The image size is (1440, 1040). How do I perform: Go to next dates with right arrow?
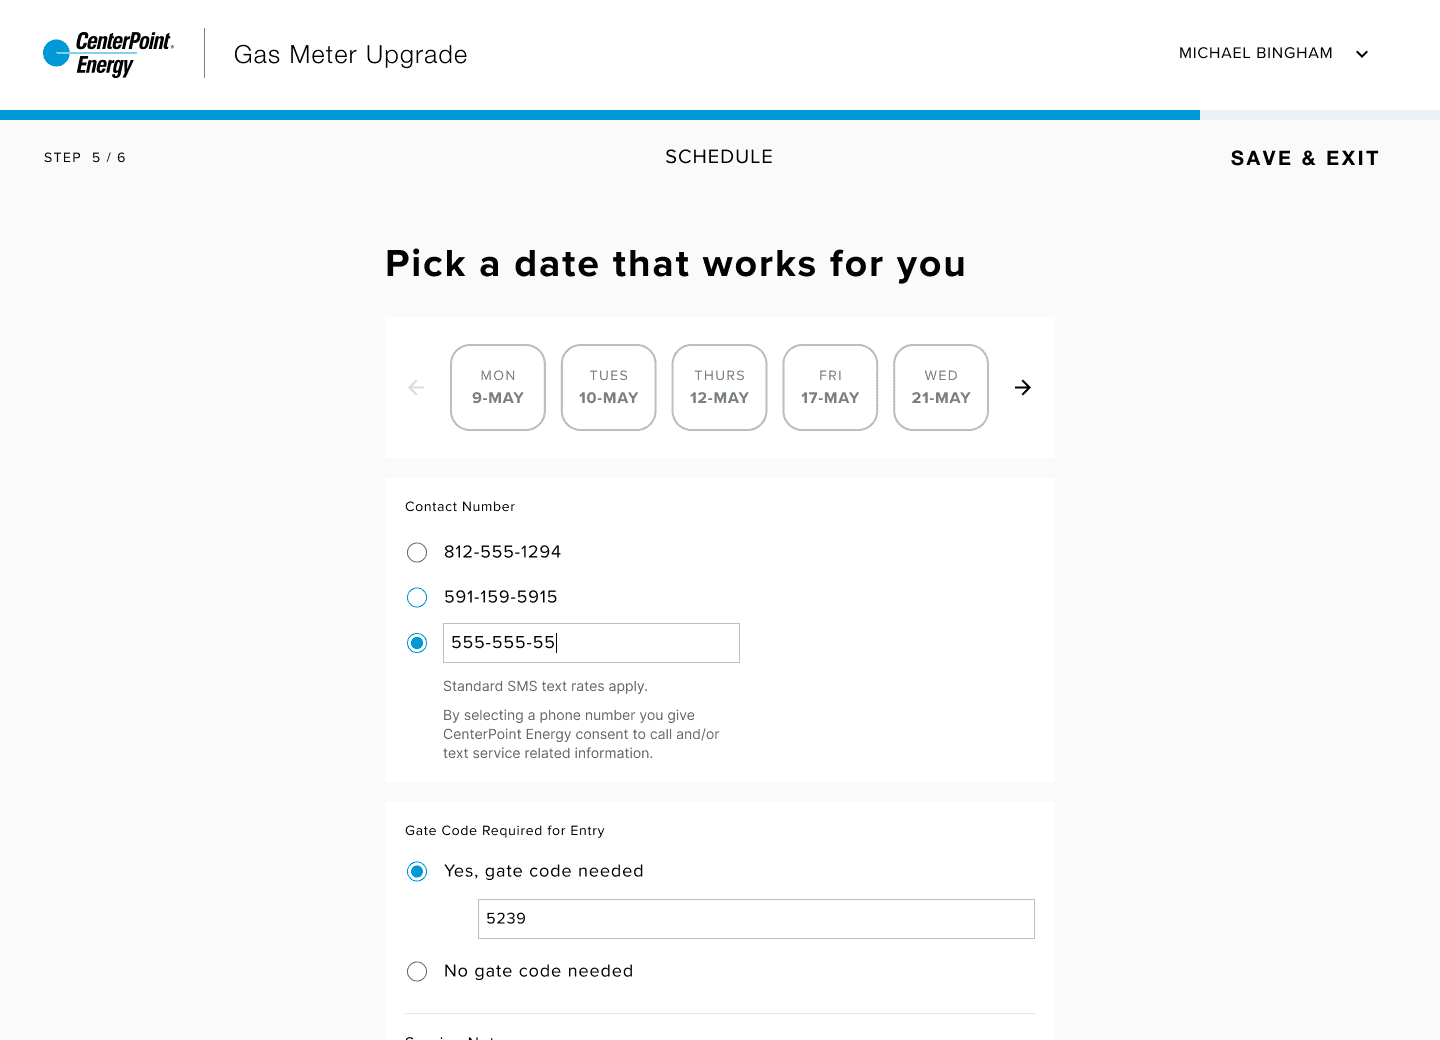click(1023, 388)
